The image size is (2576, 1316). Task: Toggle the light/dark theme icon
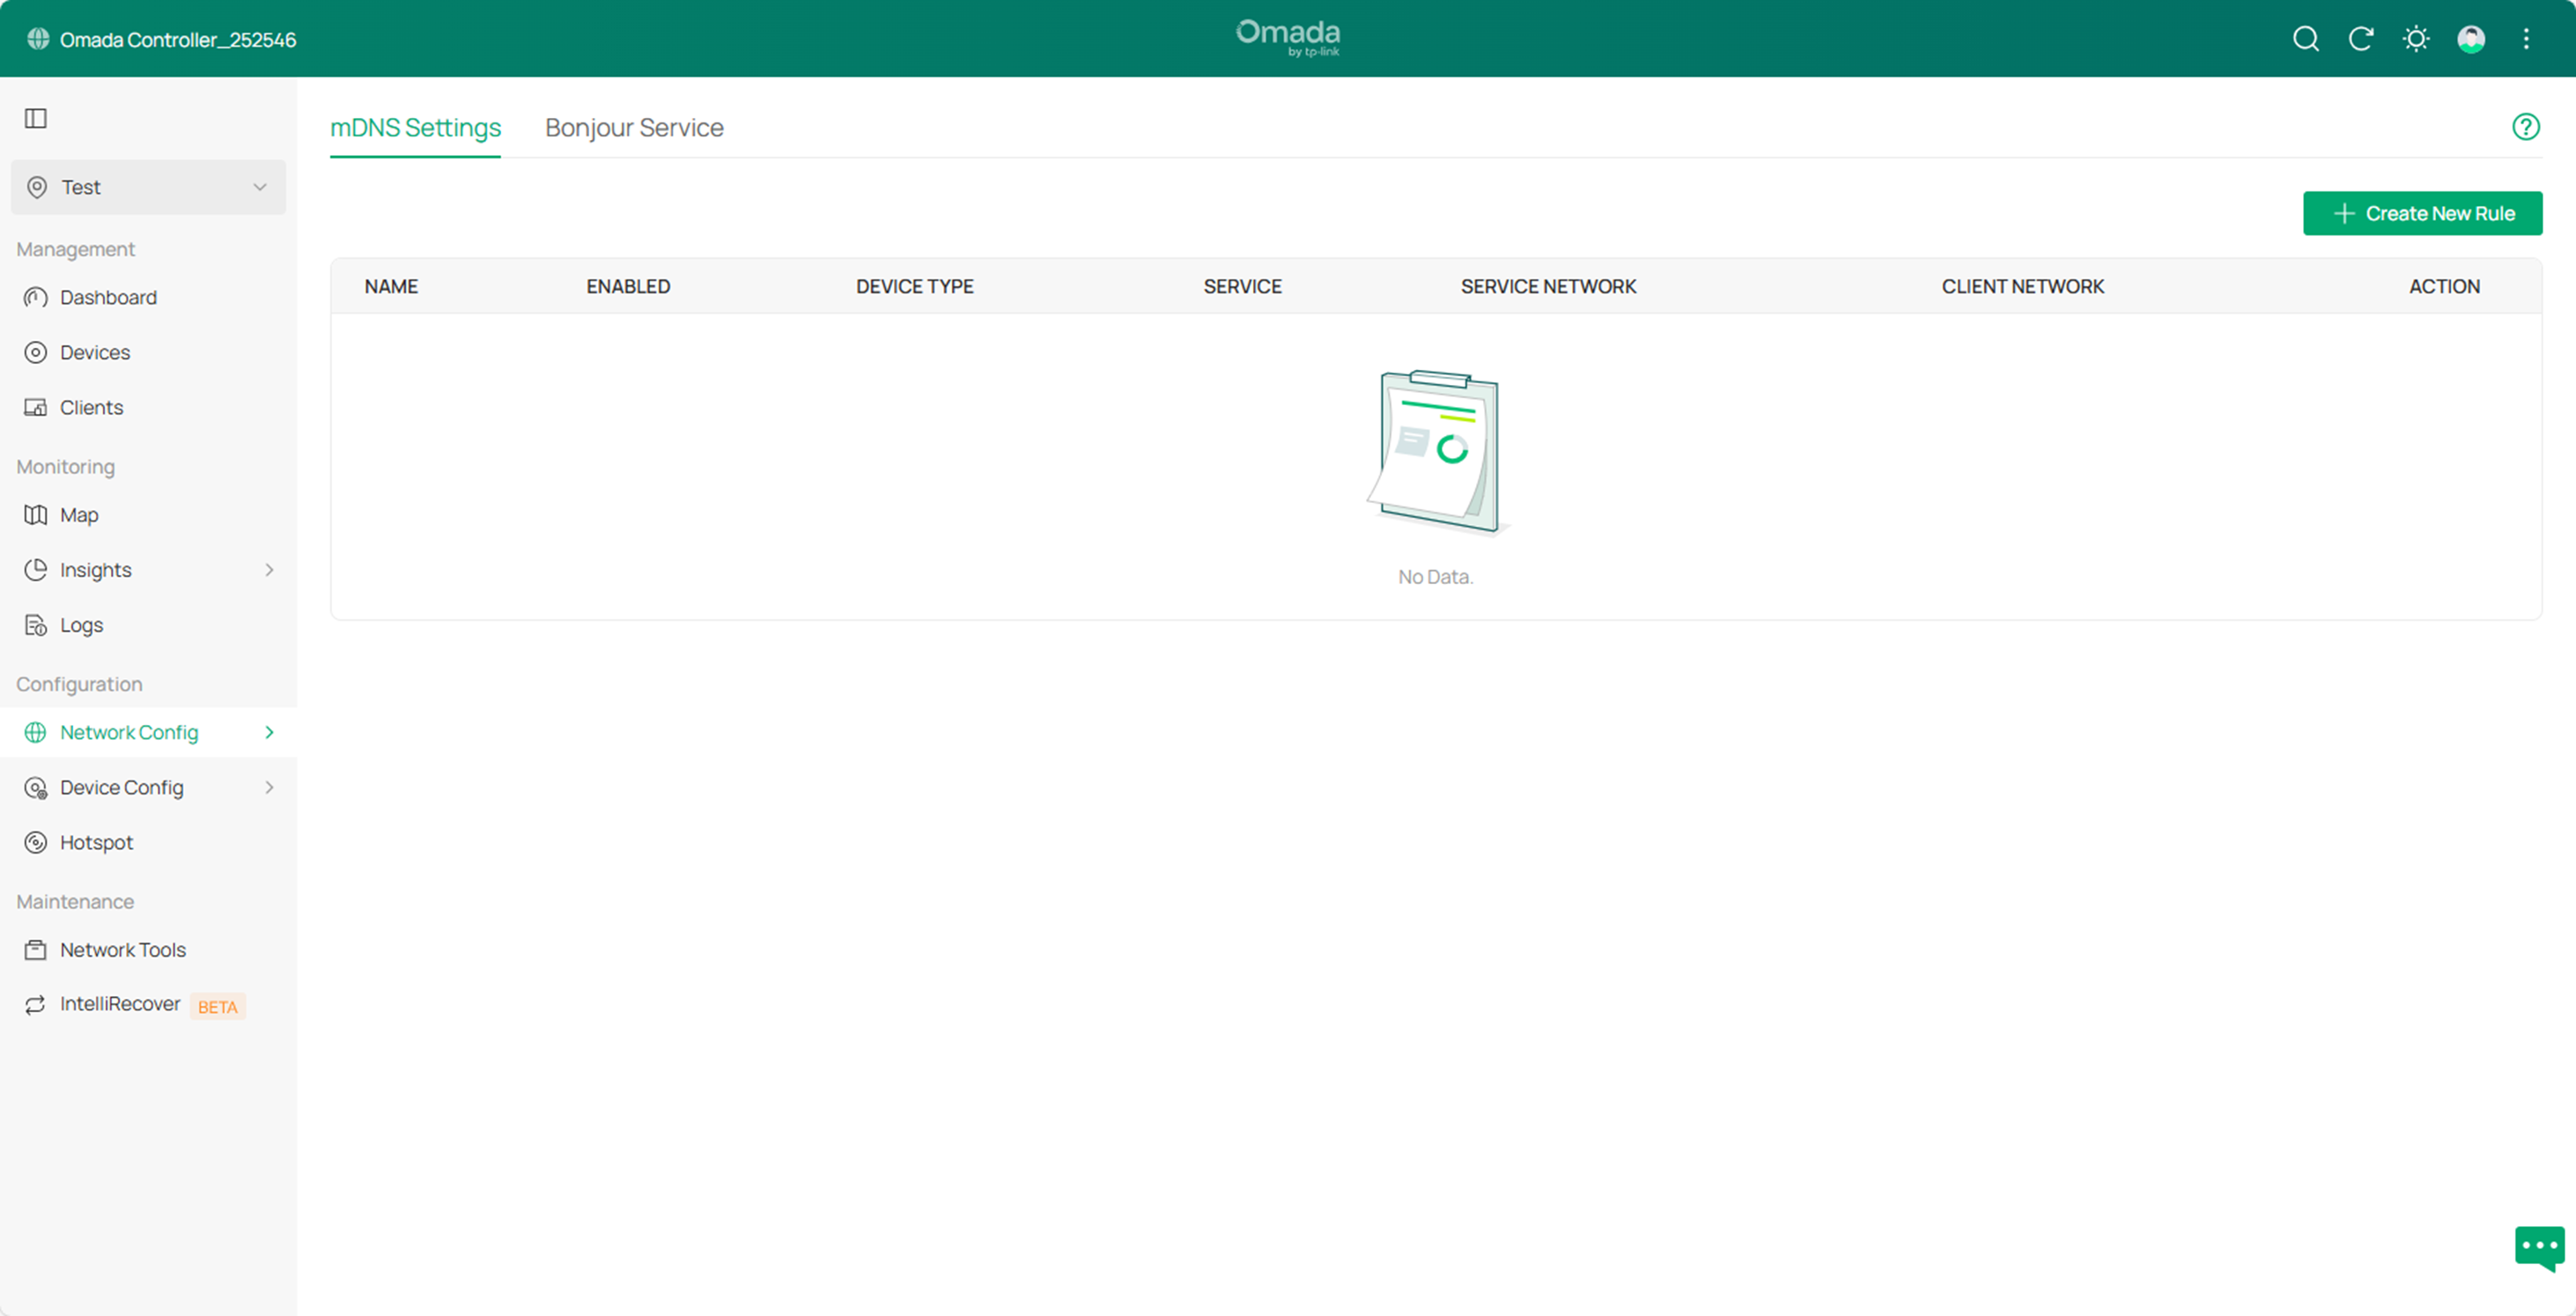pos(2416,39)
